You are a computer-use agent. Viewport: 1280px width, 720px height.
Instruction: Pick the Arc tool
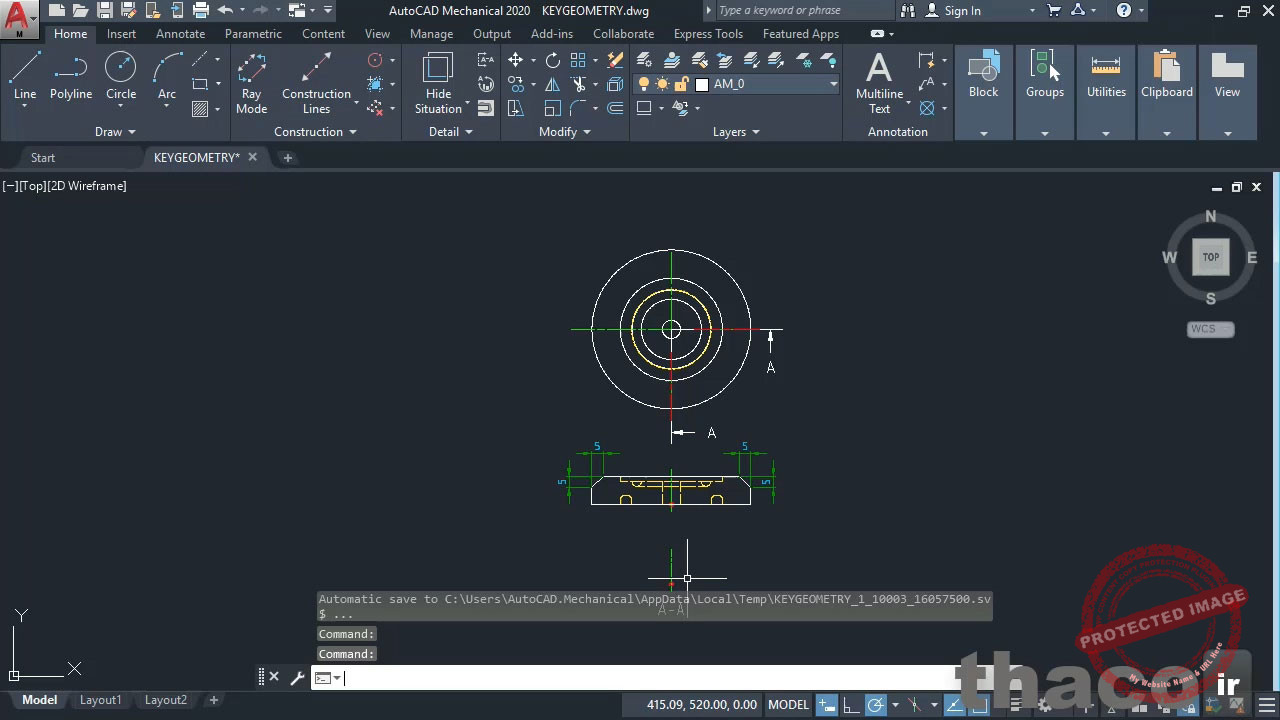[x=167, y=76]
